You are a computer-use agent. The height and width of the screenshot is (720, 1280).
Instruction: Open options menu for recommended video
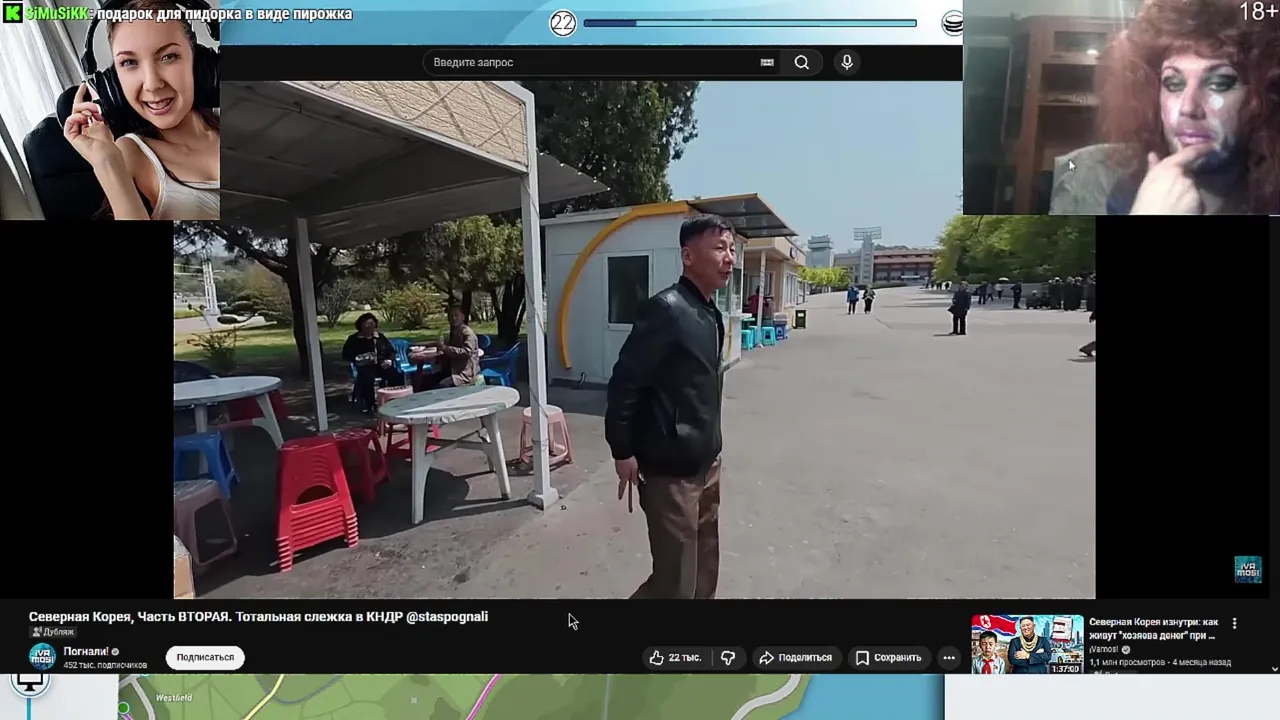pyautogui.click(x=1234, y=623)
